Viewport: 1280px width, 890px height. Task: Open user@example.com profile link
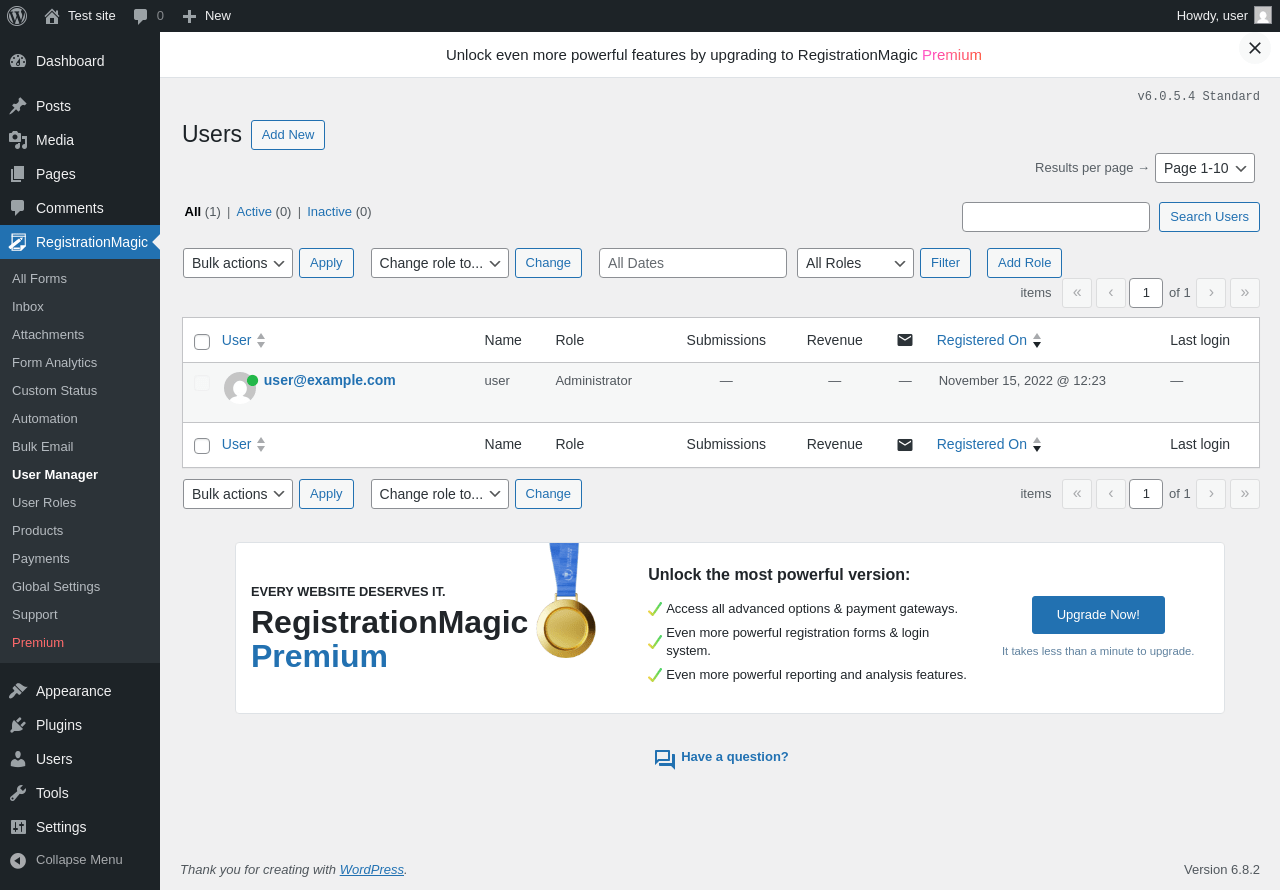(x=329, y=380)
